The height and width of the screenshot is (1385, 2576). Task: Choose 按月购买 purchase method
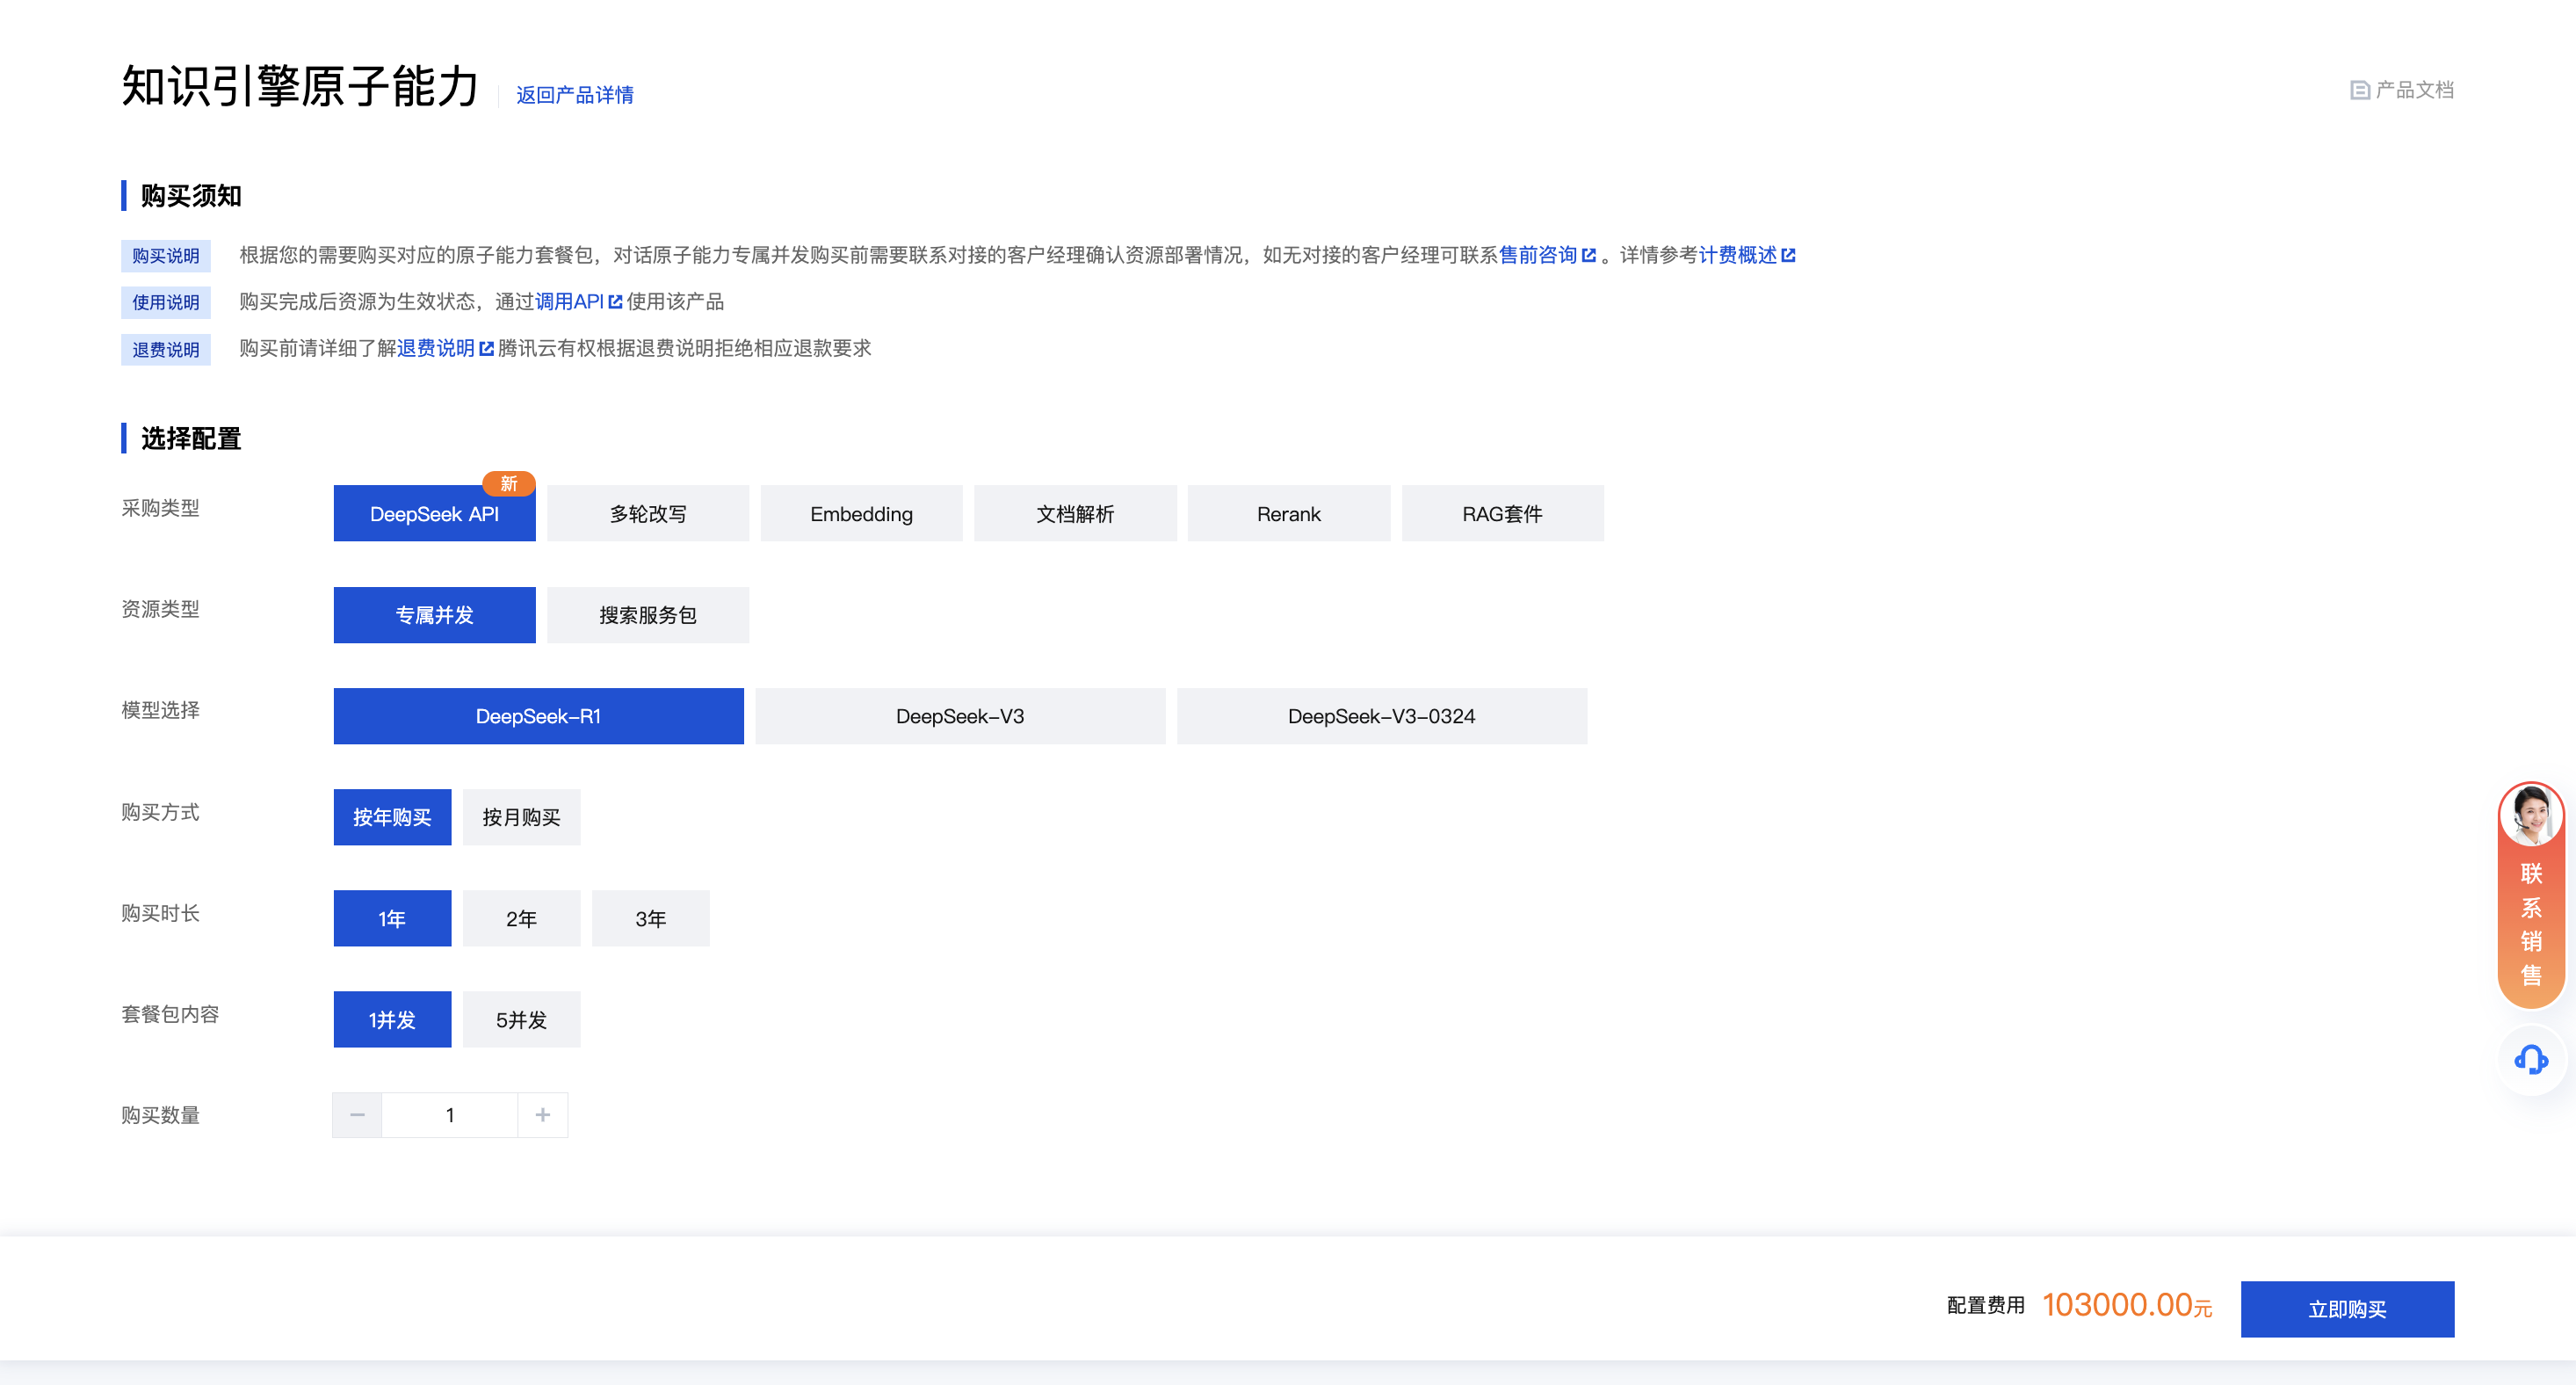tap(521, 817)
